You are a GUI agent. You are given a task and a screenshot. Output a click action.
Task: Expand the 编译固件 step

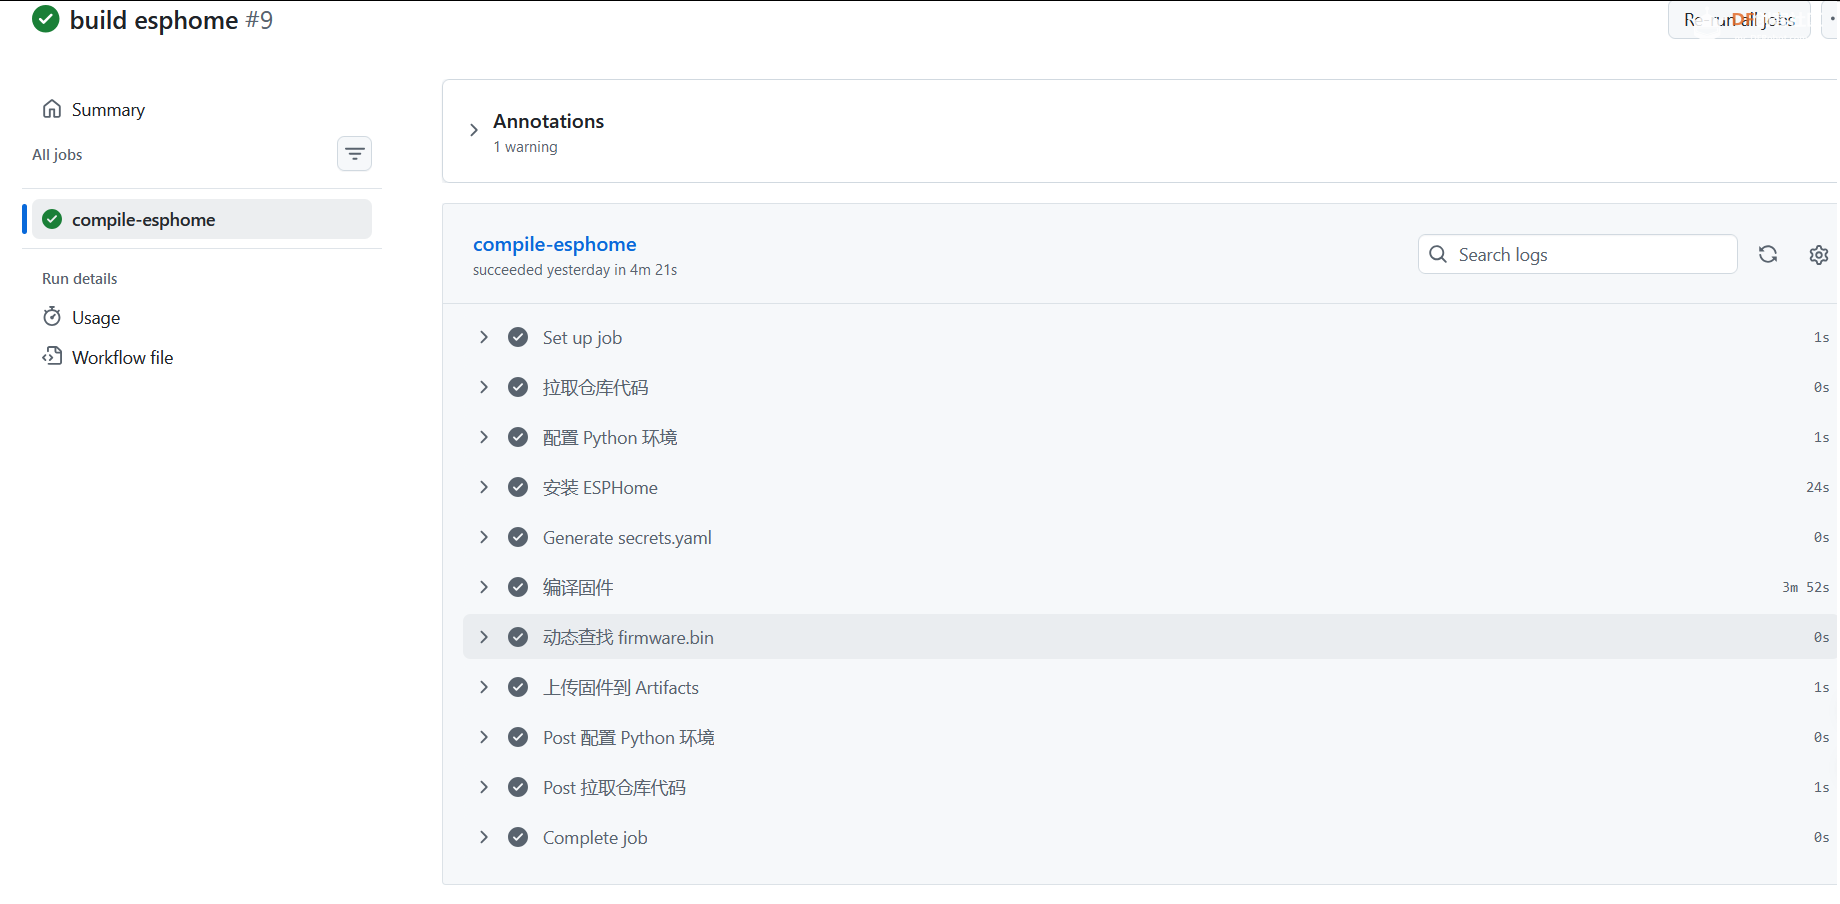484,587
